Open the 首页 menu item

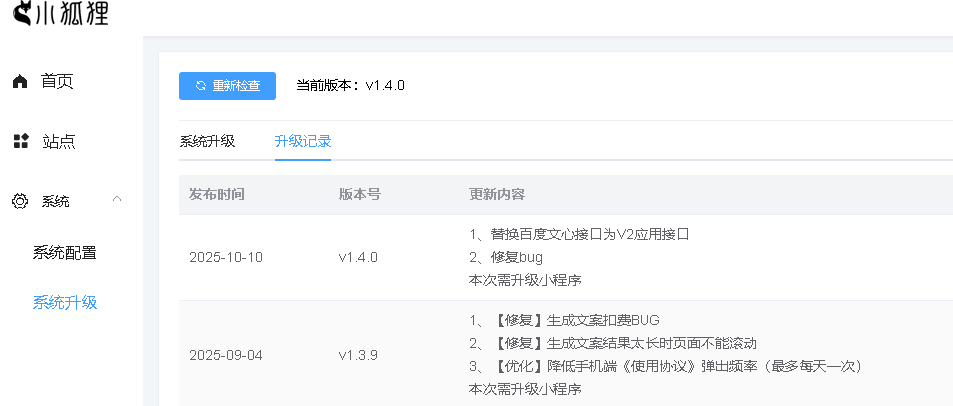57,82
